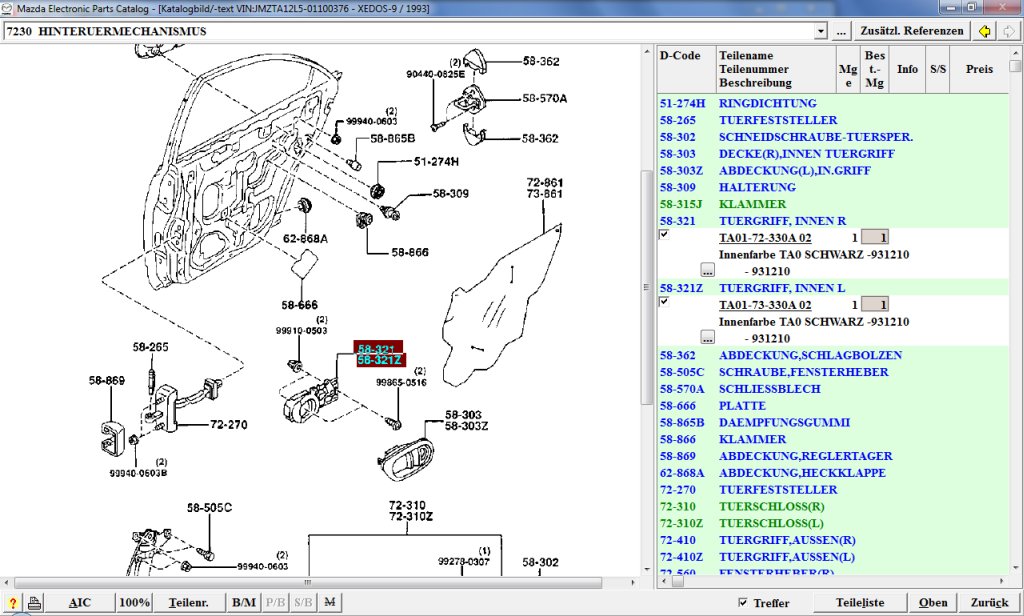Expand details button beside second Innenfarbe row
Image resolution: width=1024 pixels, height=616 pixels.
tap(707, 337)
